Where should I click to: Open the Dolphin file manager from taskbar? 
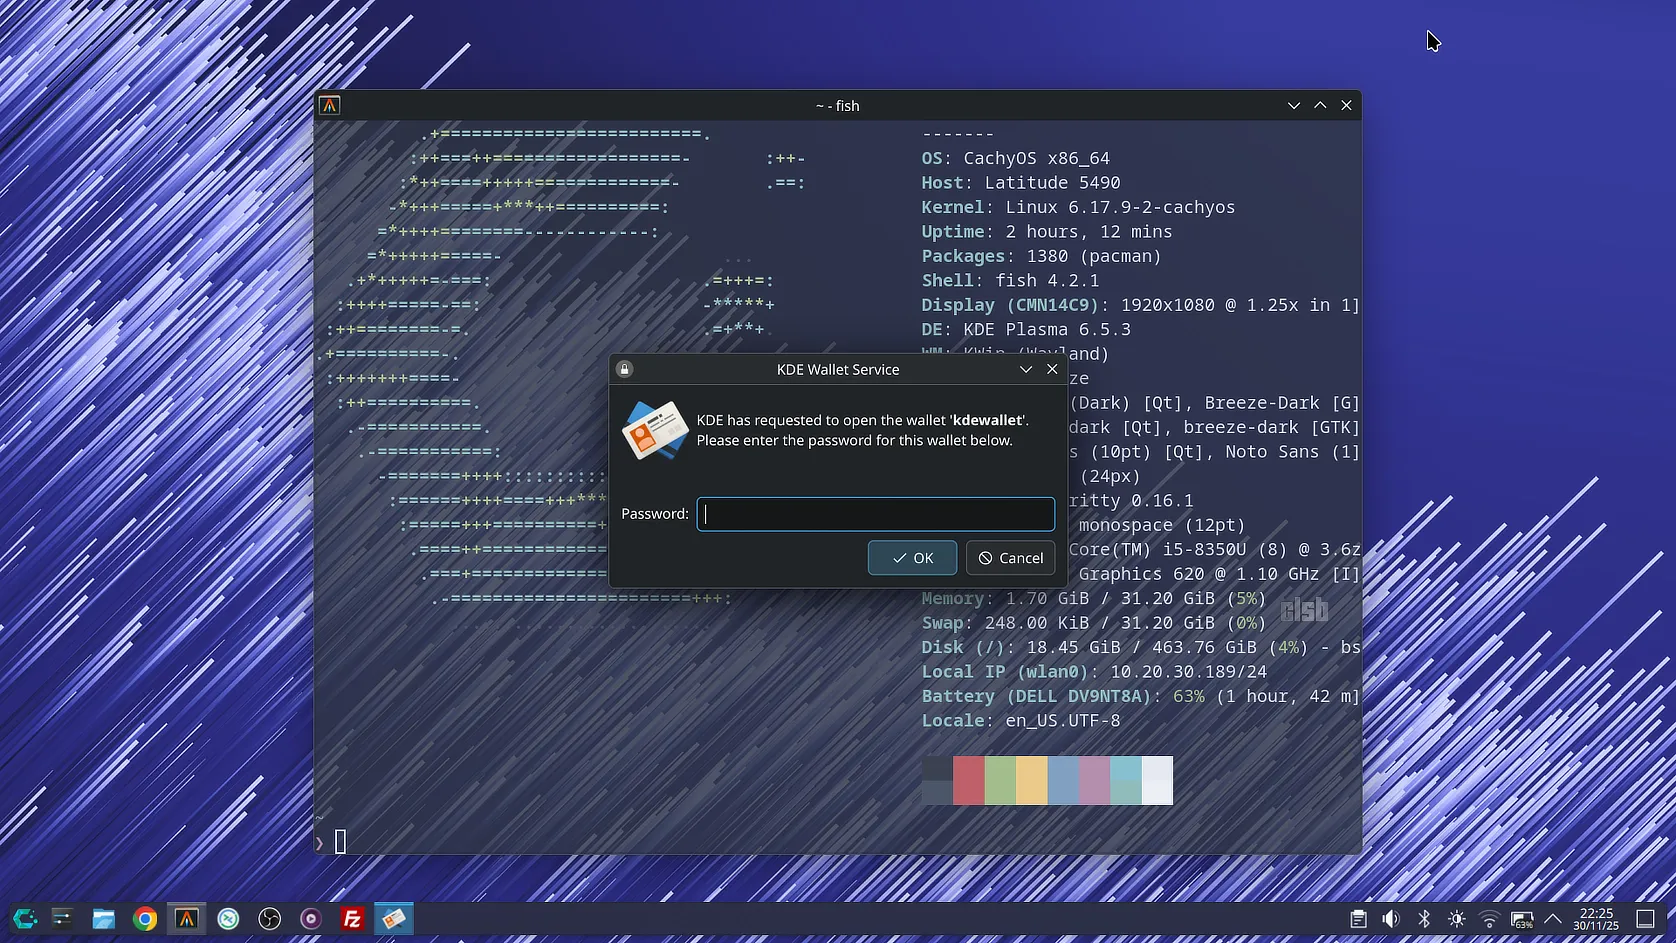coord(104,918)
